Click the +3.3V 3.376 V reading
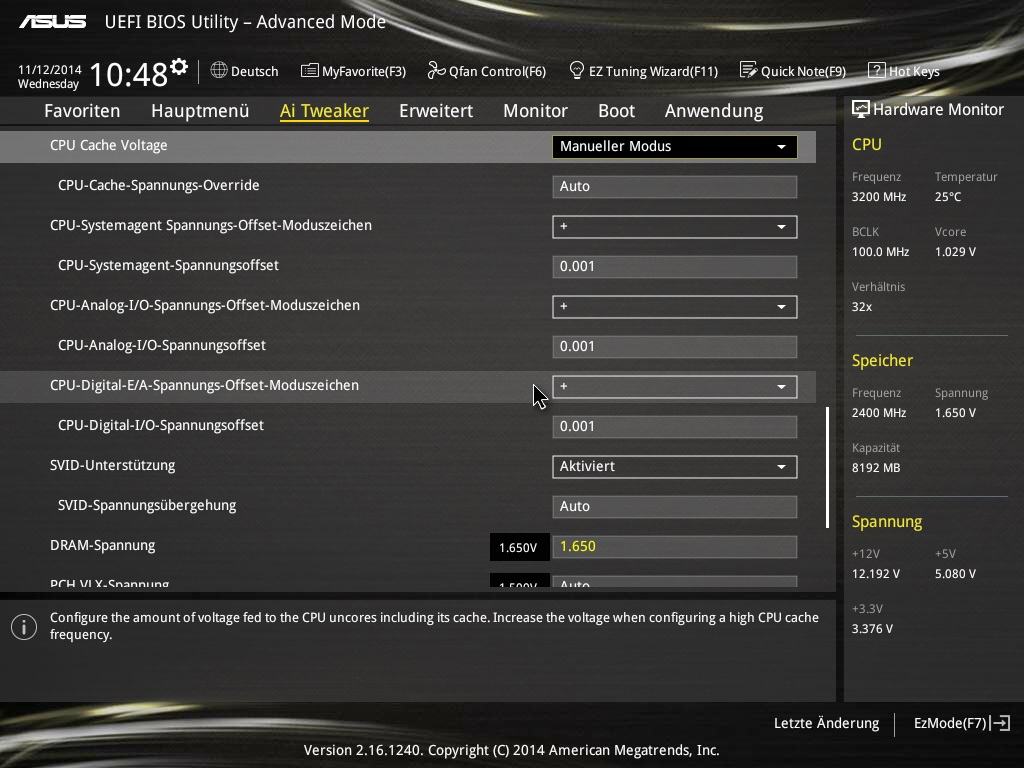Image resolution: width=1024 pixels, height=768 pixels. coord(872,628)
